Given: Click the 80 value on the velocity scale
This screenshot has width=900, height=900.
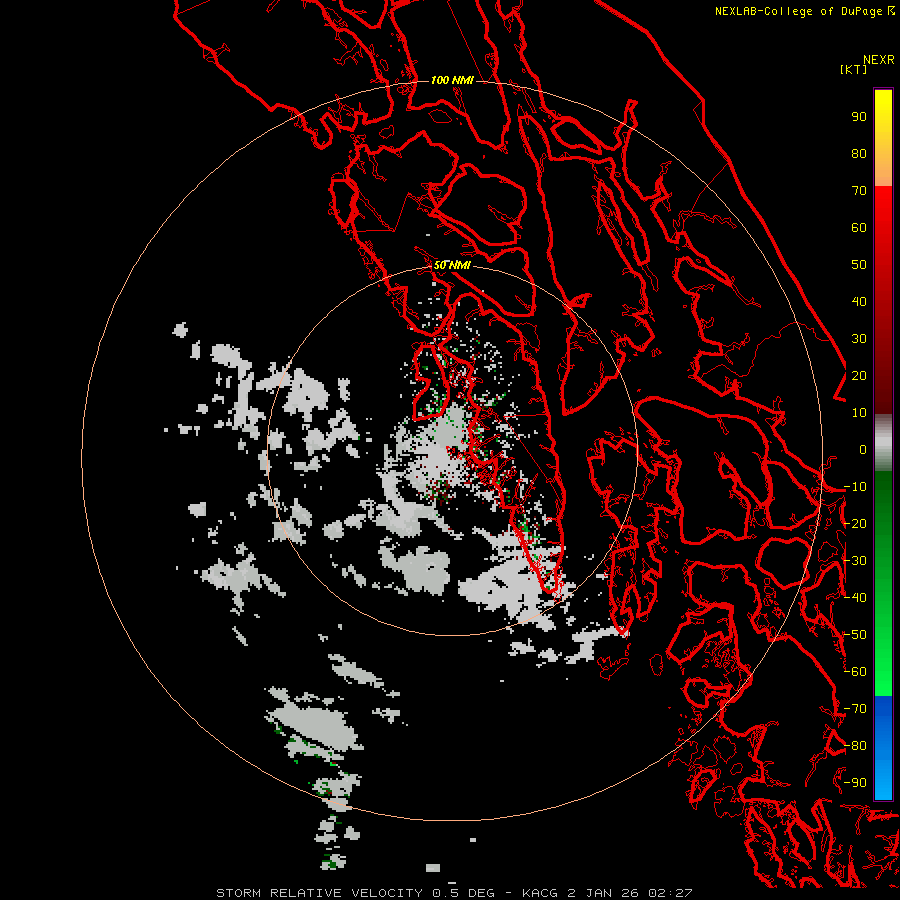Looking at the screenshot, I should [x=859, y=153].
